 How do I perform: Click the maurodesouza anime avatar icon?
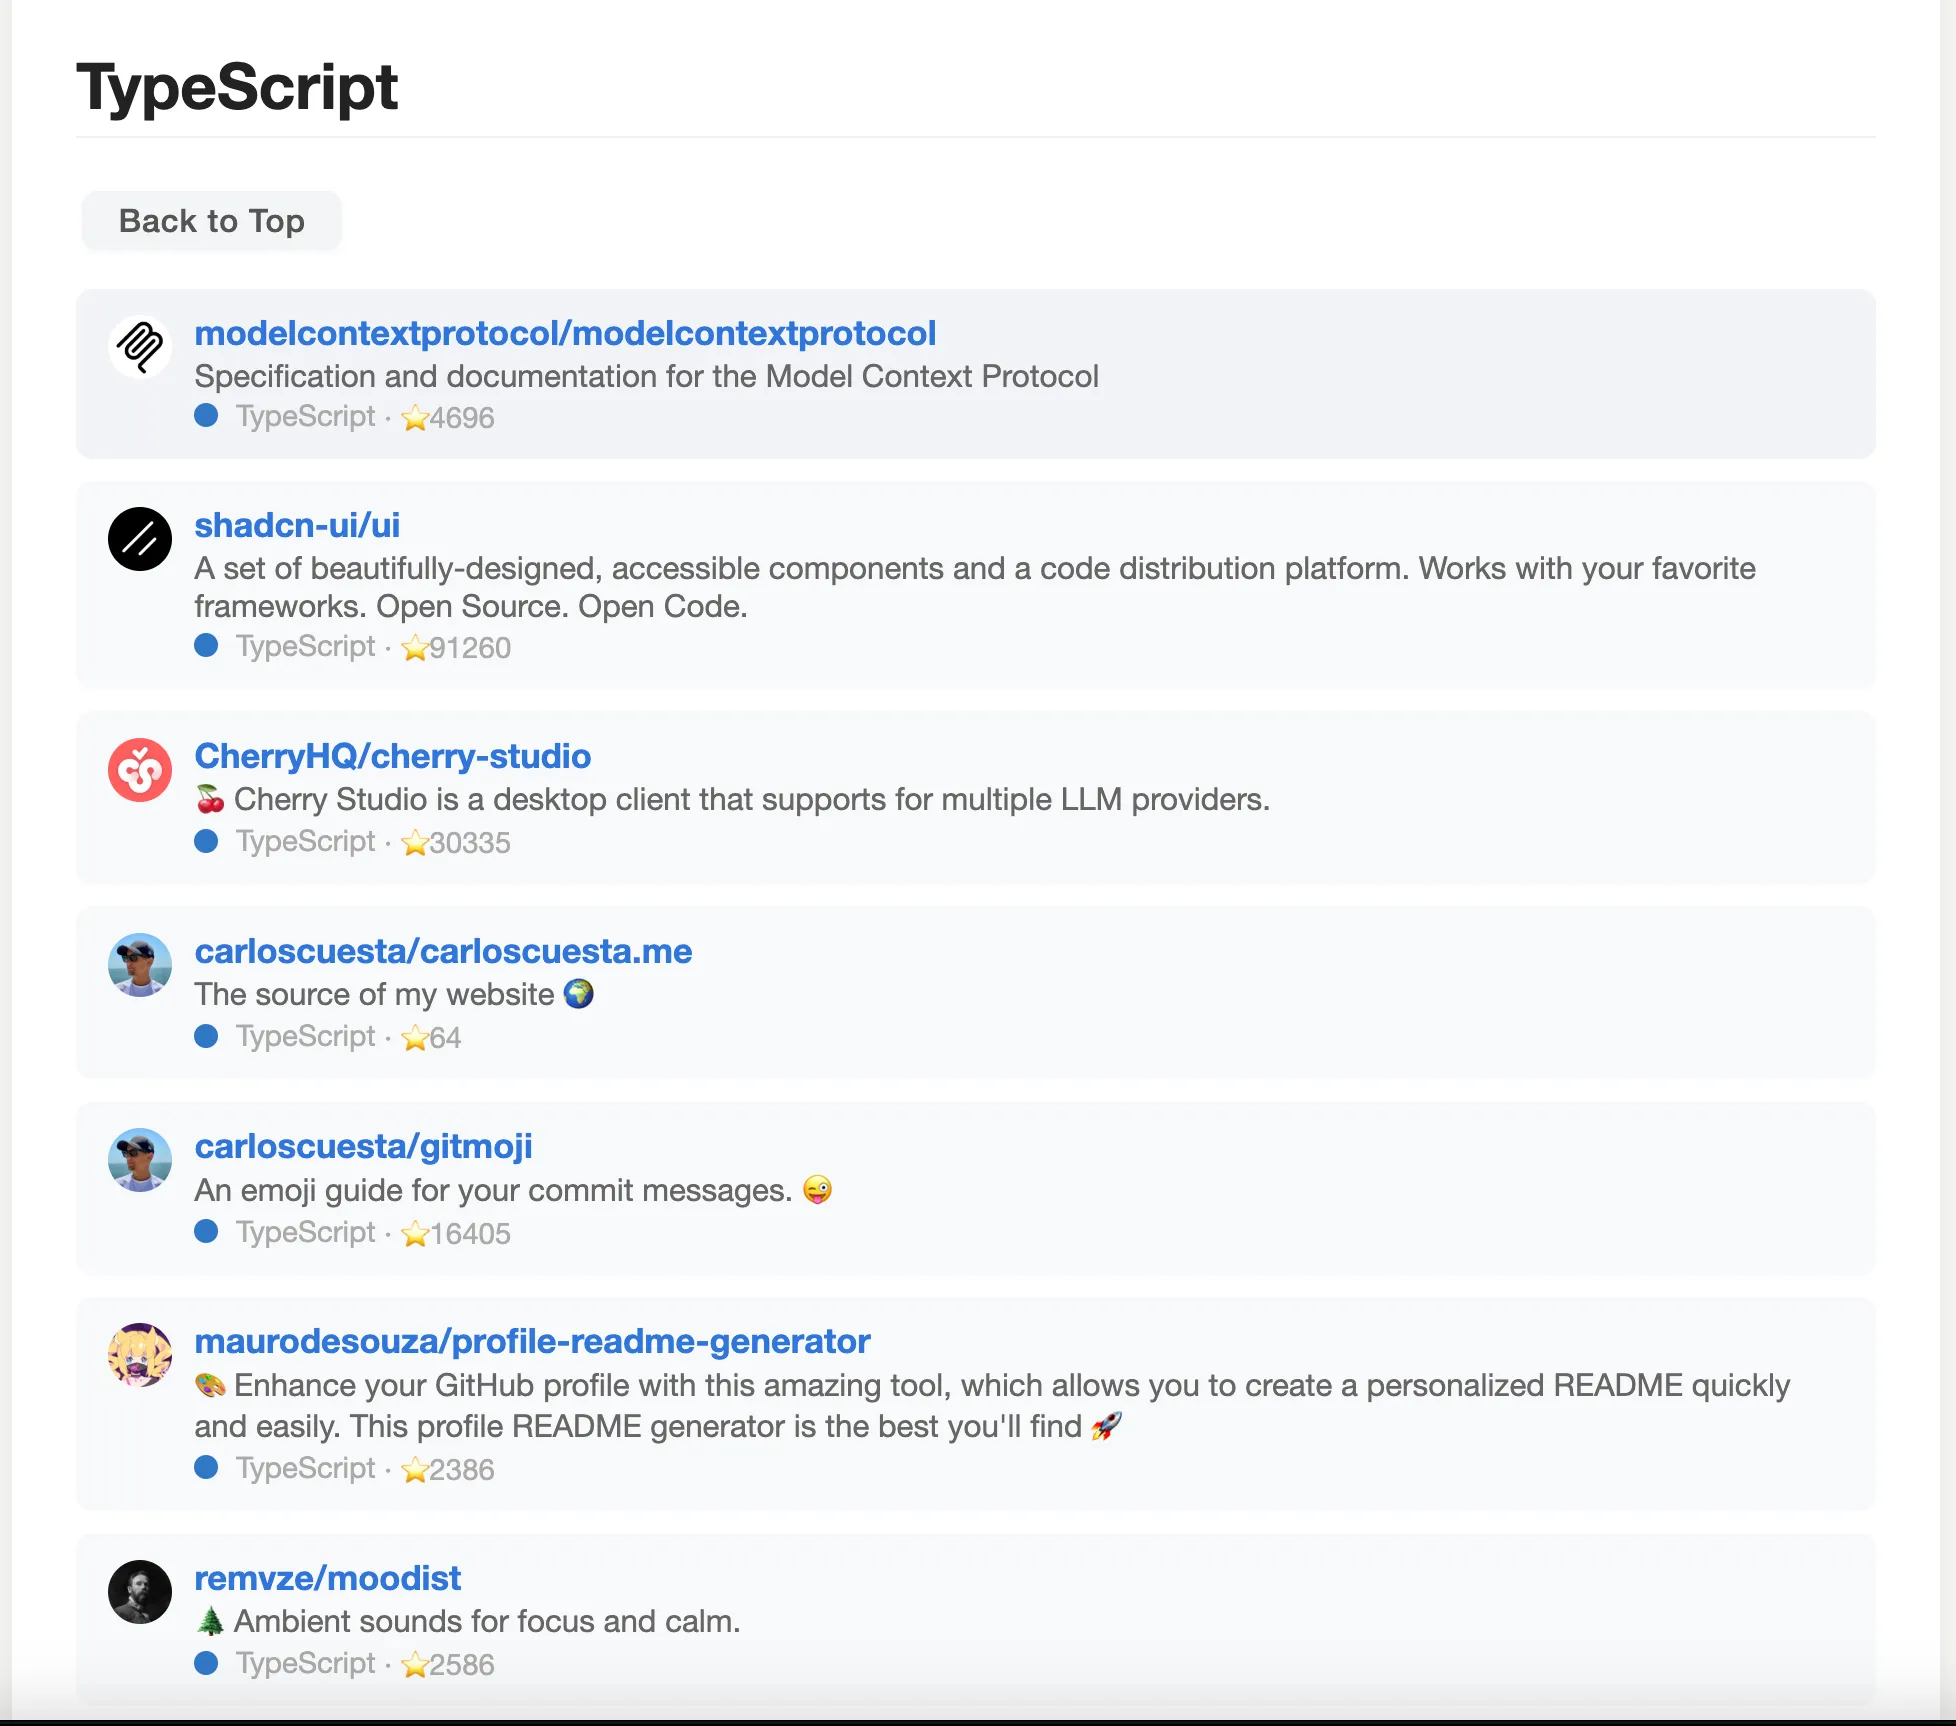140,1355
